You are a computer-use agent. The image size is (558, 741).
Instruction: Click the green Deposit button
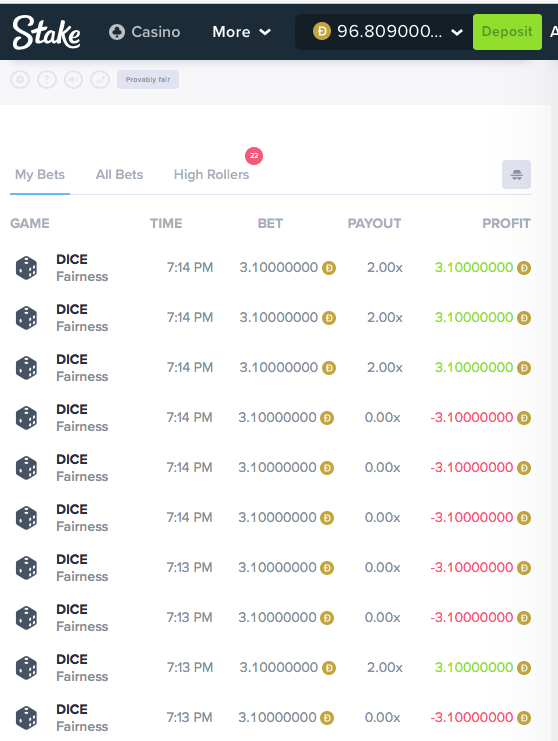tap(507, 32)
